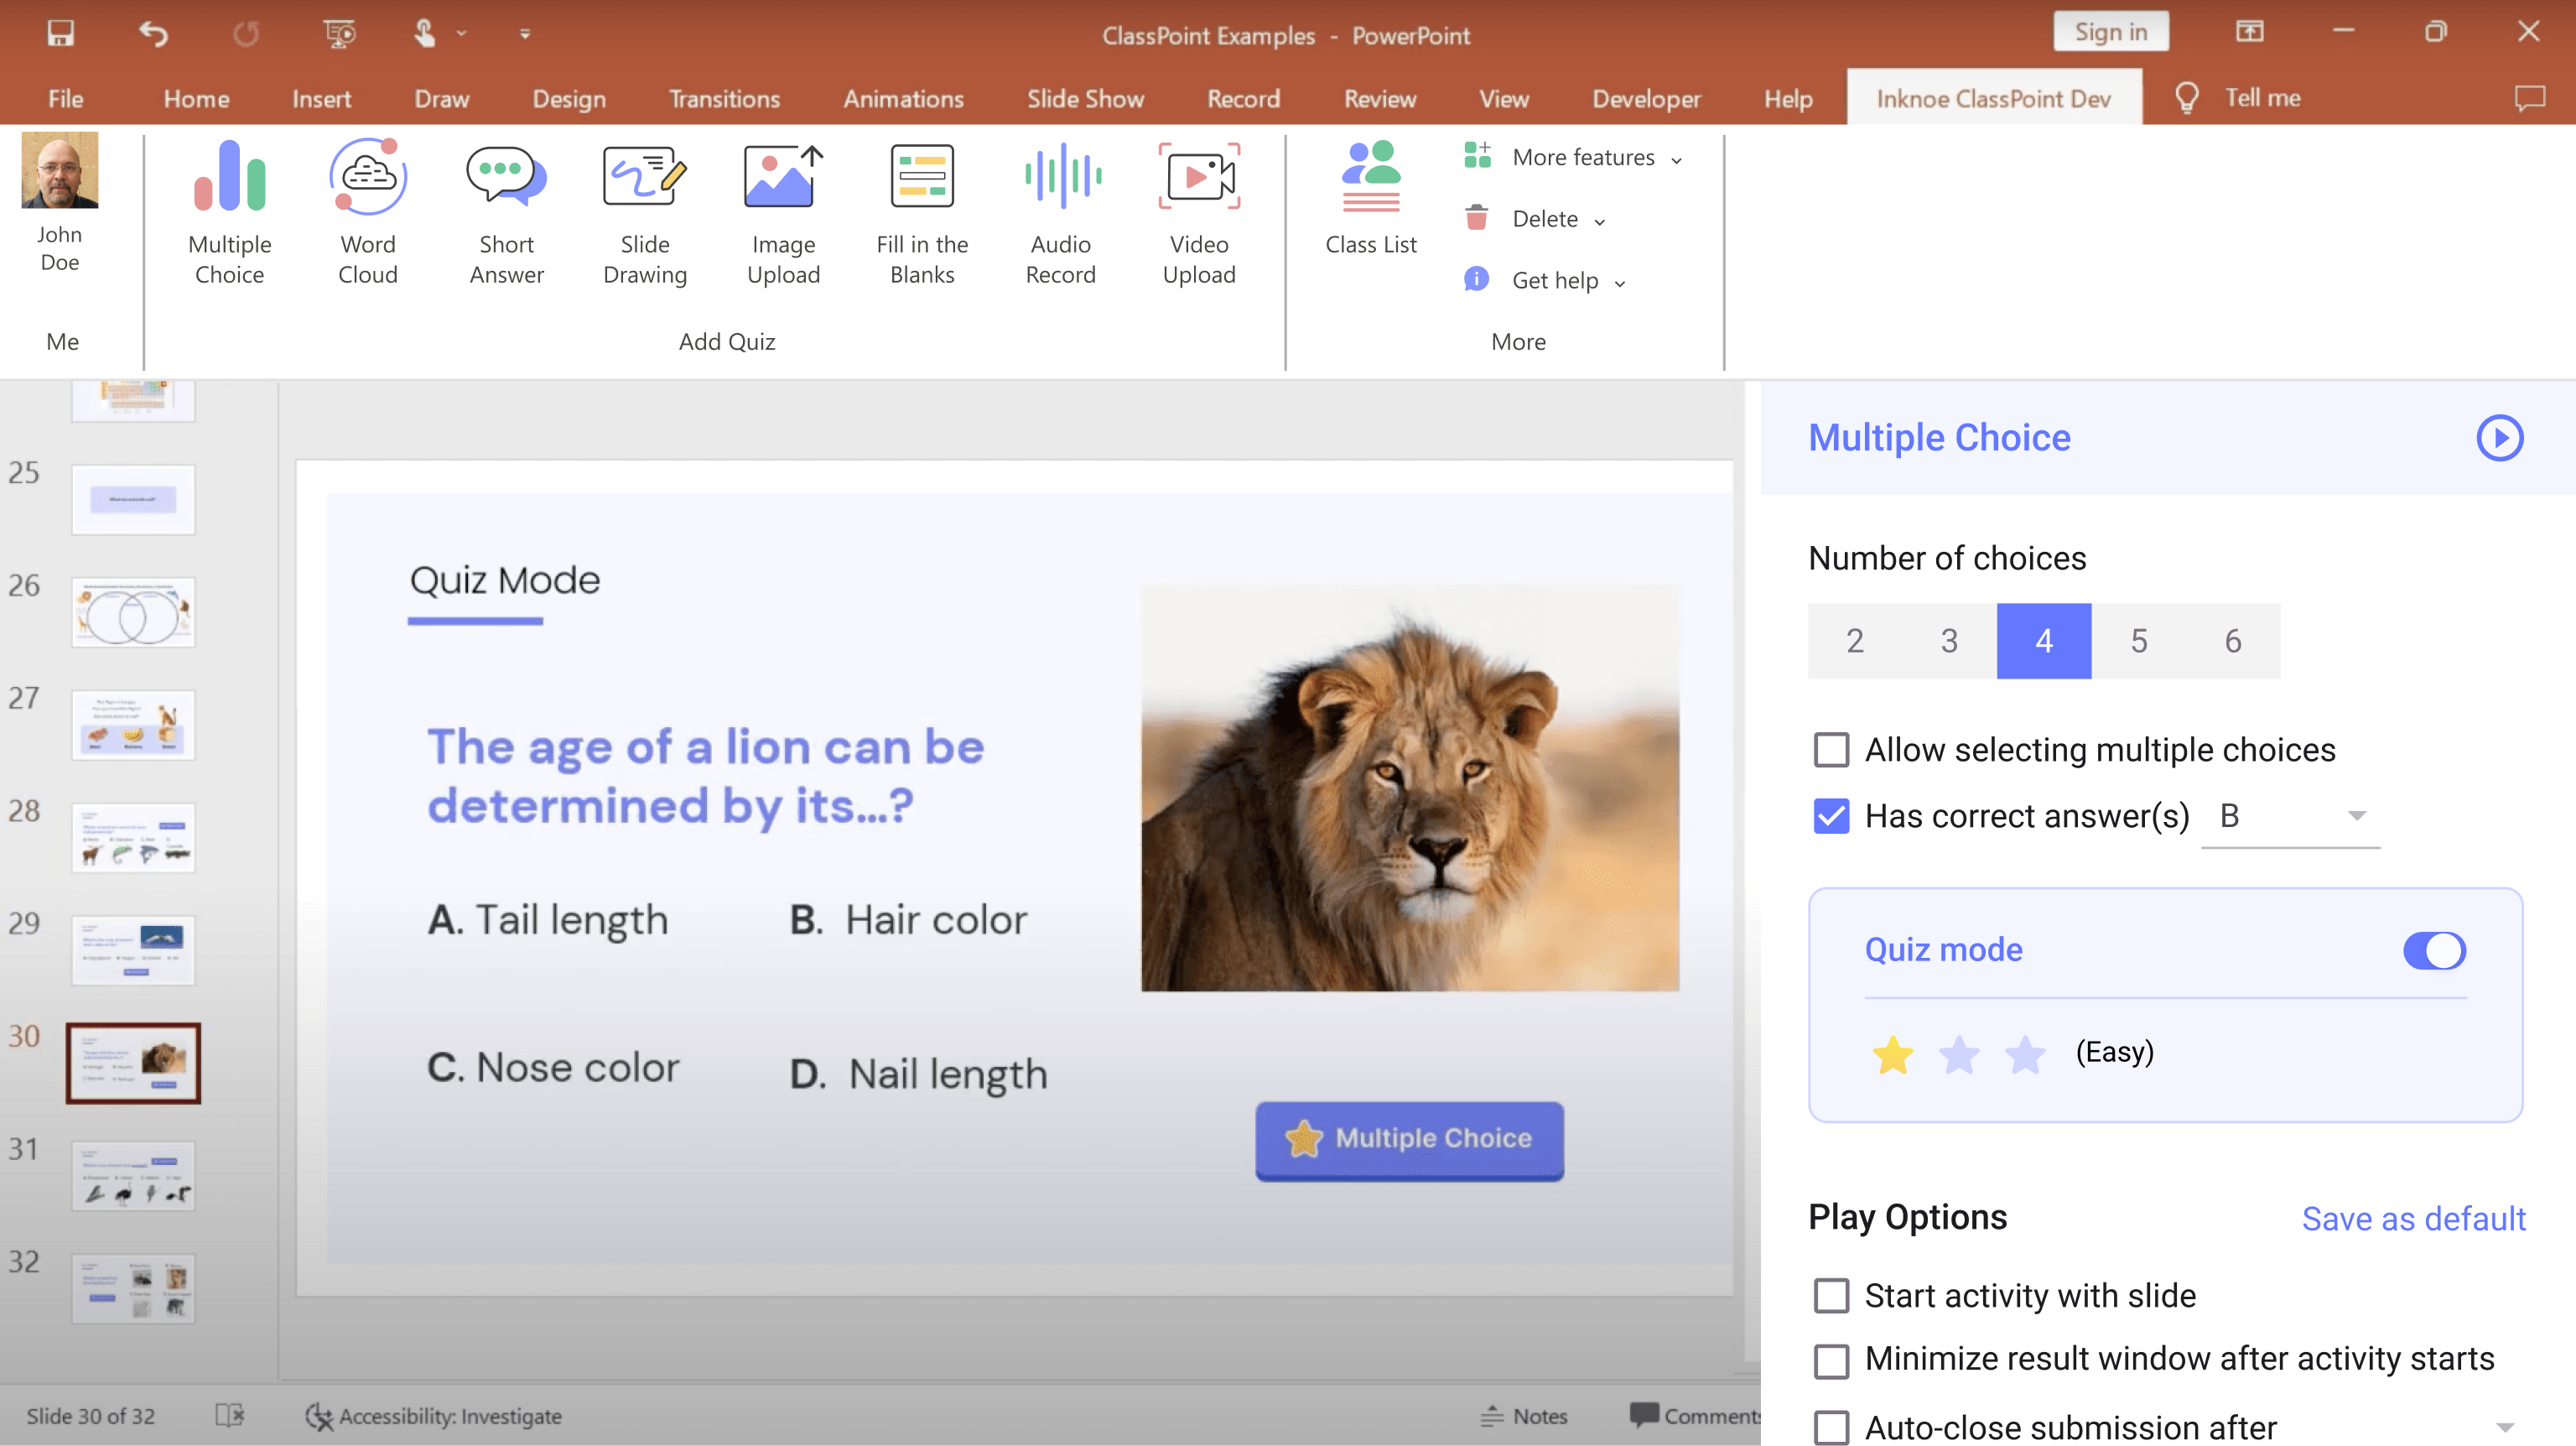The width and height of the screenshot is (2576, 1446).
Task: Add a Word Cloud activity
Action: click(367, 210)
